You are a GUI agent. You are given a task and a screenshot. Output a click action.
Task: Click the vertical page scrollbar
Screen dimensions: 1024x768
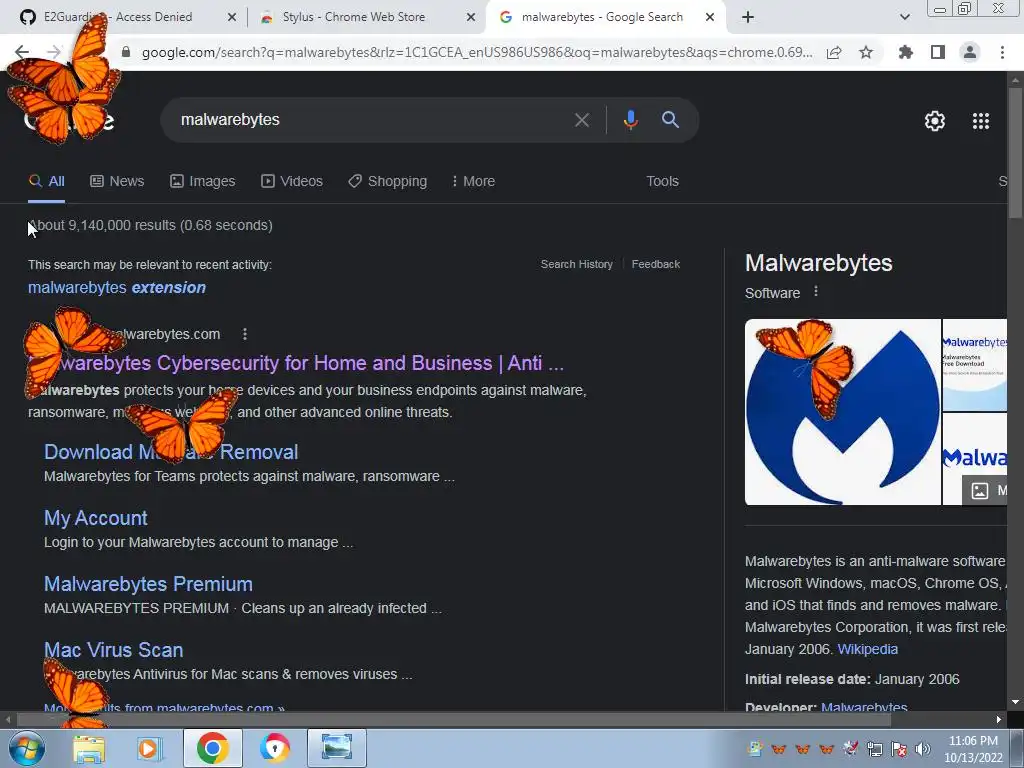tap(1016, 153)
